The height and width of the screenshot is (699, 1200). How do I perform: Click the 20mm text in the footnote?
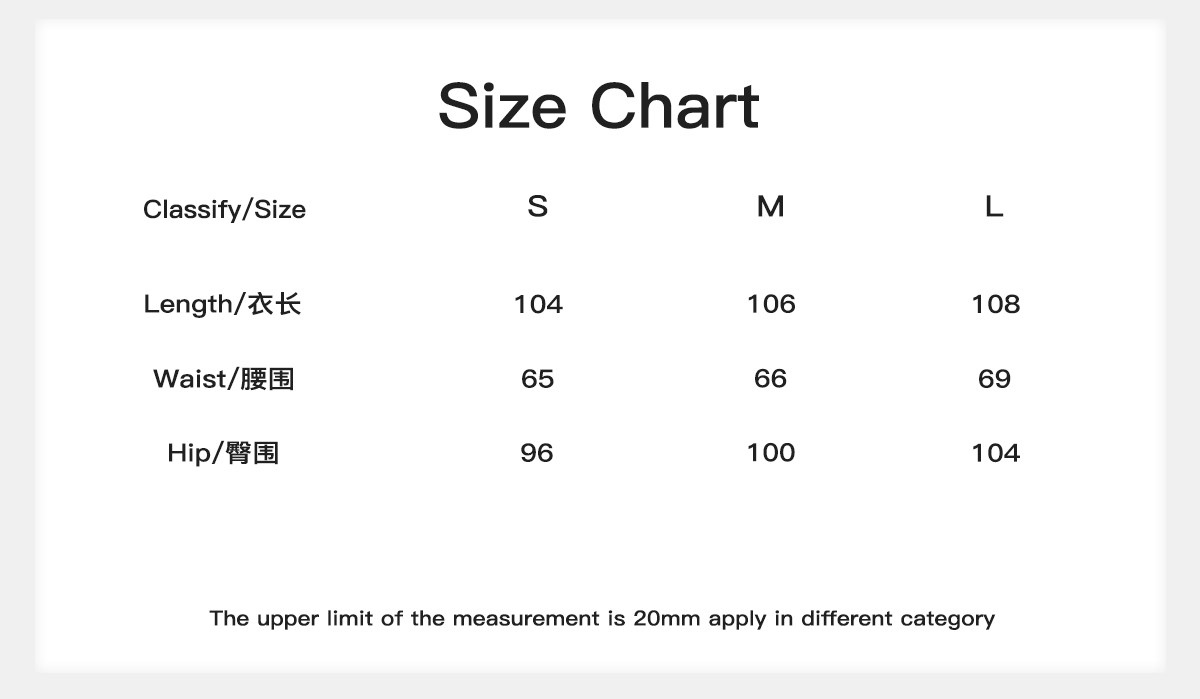pos(666,618)
